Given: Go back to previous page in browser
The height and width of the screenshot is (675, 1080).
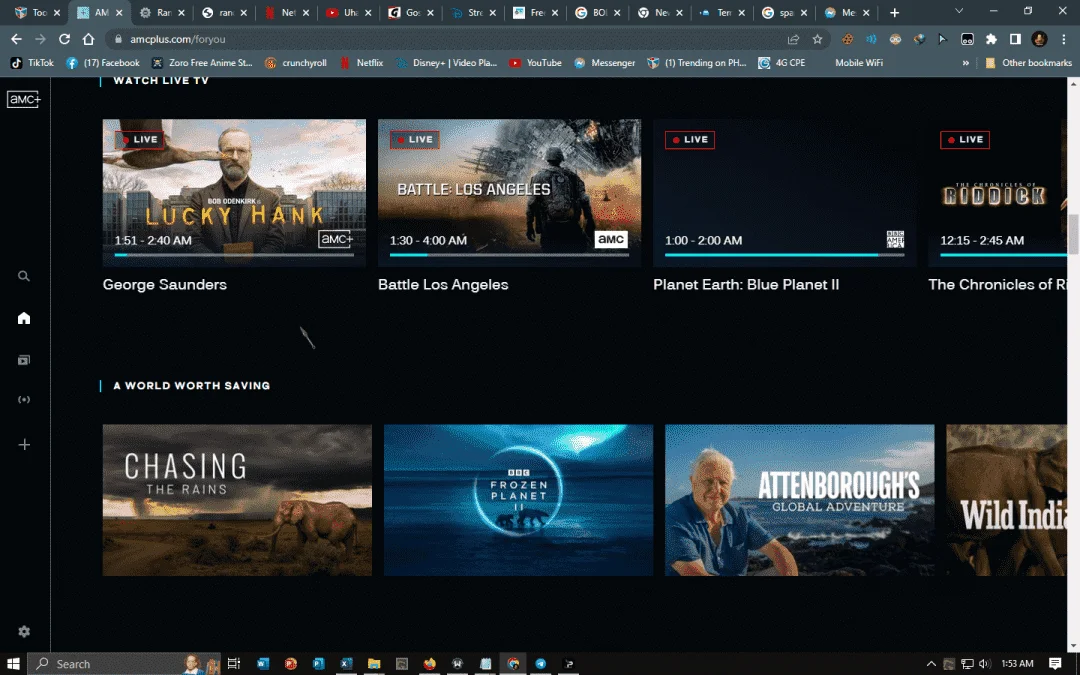Looking at the screenshot, I should (17, 39).
